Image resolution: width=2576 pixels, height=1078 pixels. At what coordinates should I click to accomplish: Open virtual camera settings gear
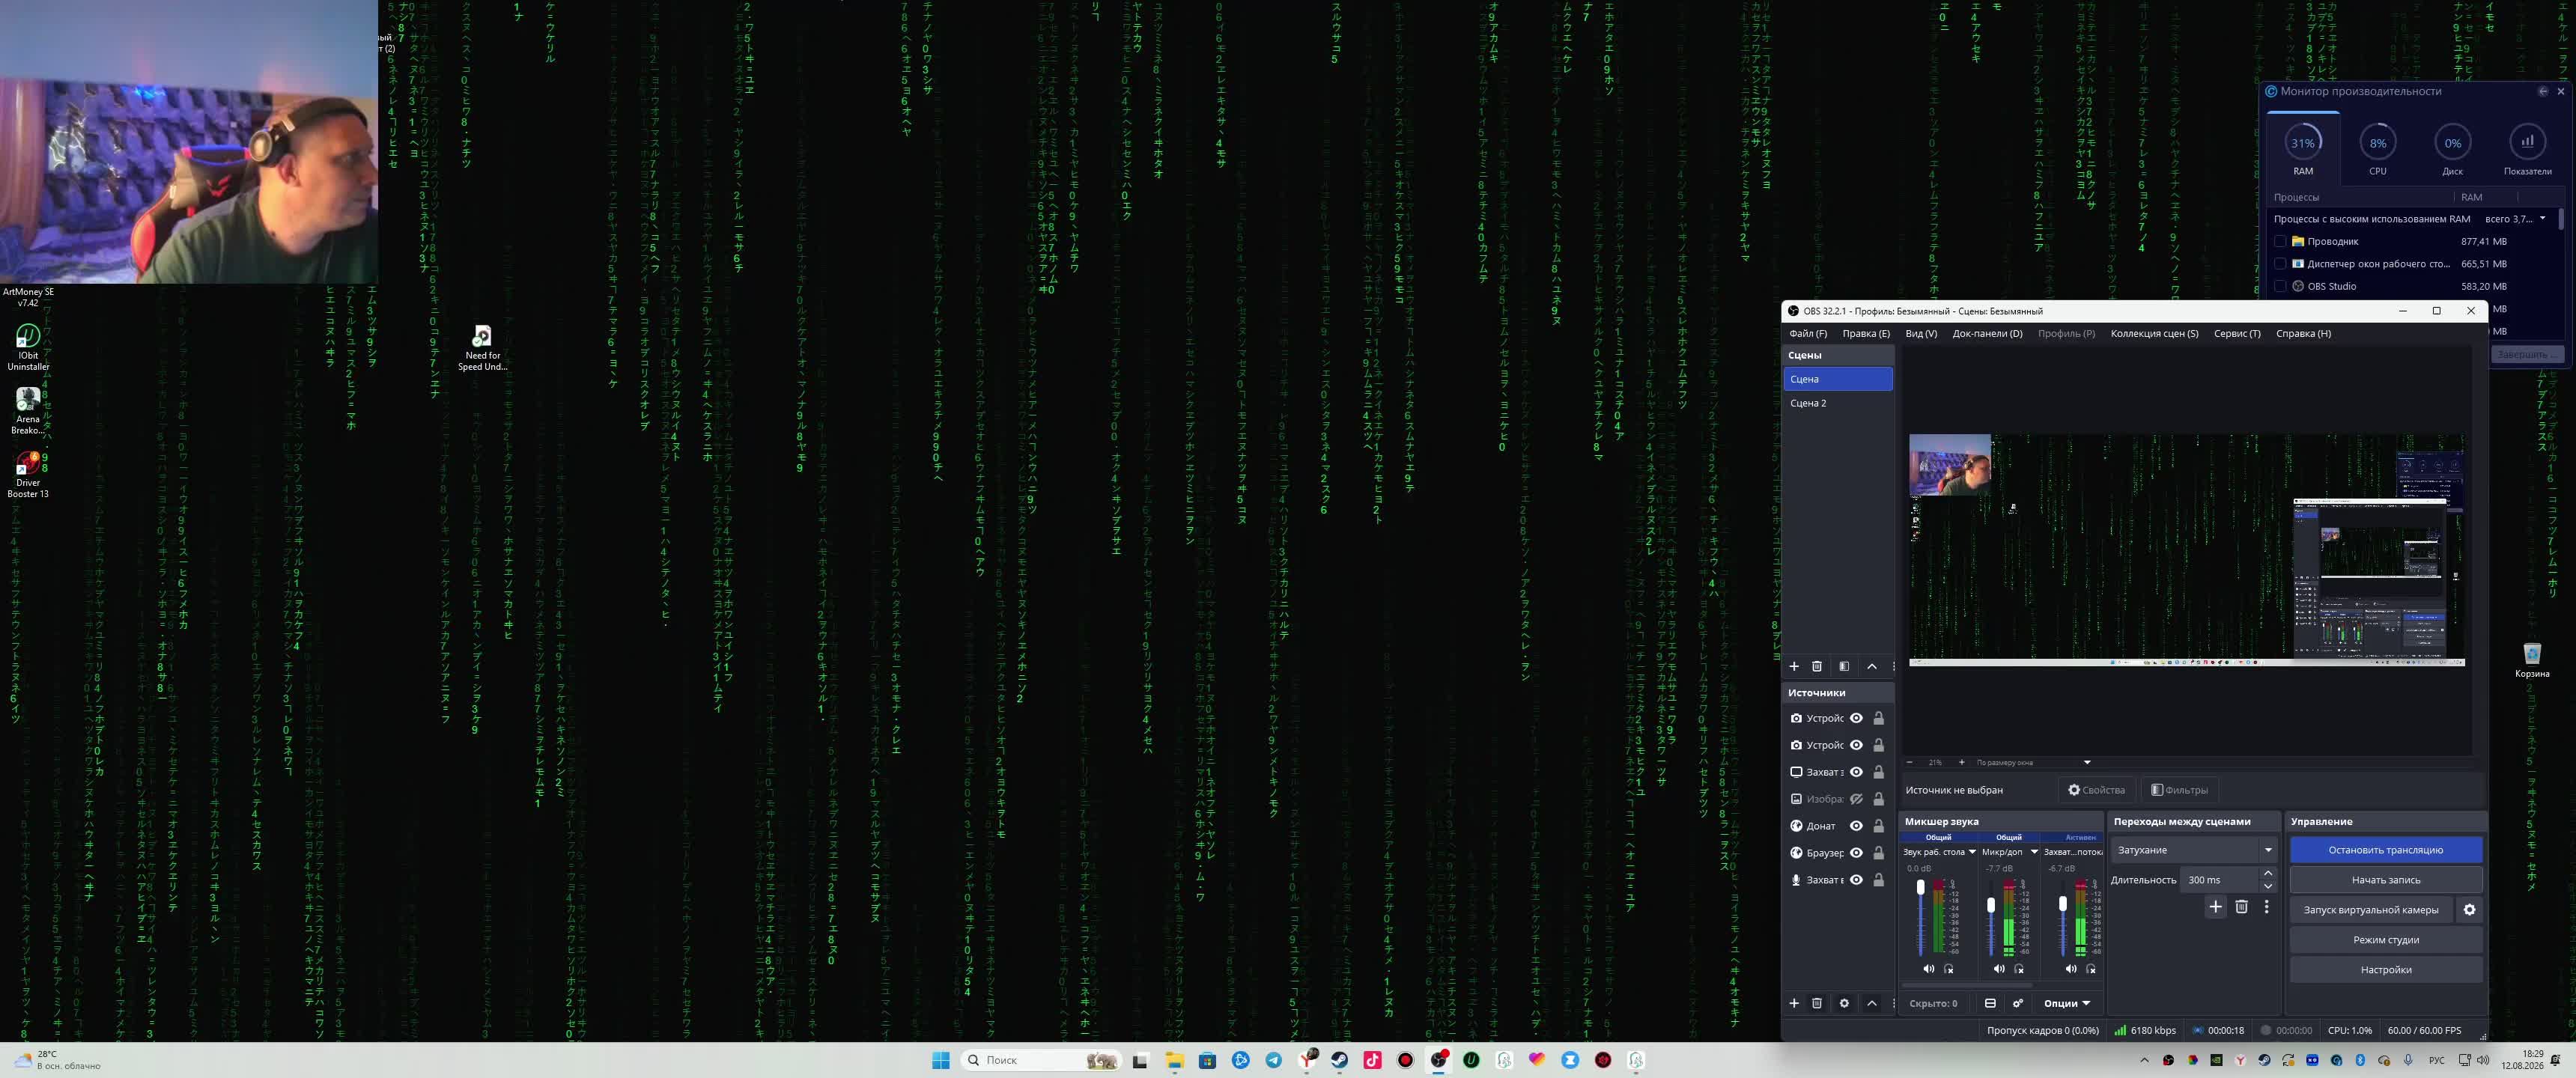[x=2469, y=910]
